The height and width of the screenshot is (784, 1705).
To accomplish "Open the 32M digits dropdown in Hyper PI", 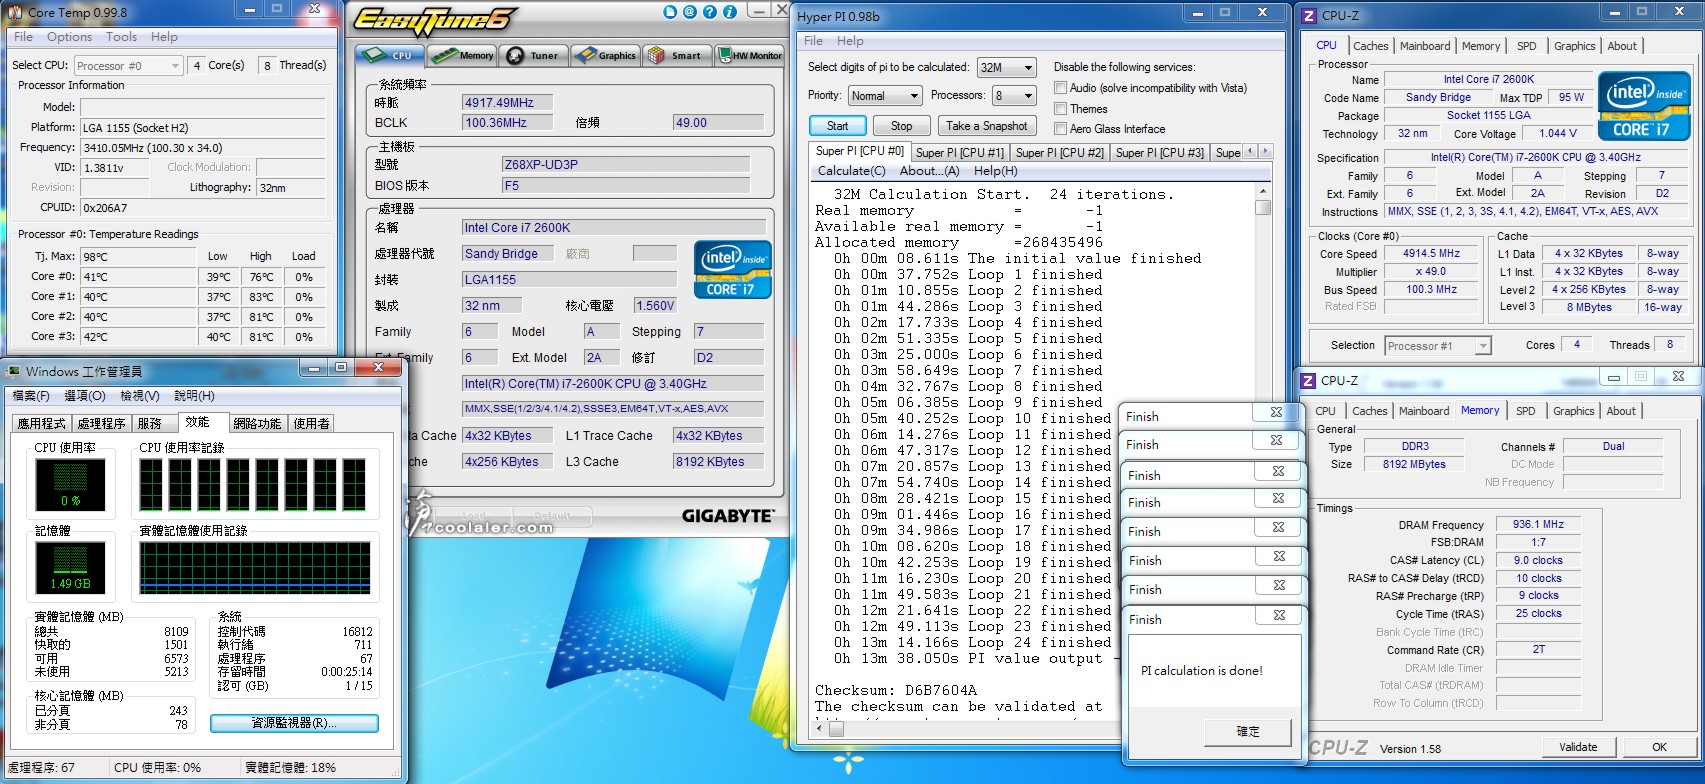I will [x=1006, y=68].
